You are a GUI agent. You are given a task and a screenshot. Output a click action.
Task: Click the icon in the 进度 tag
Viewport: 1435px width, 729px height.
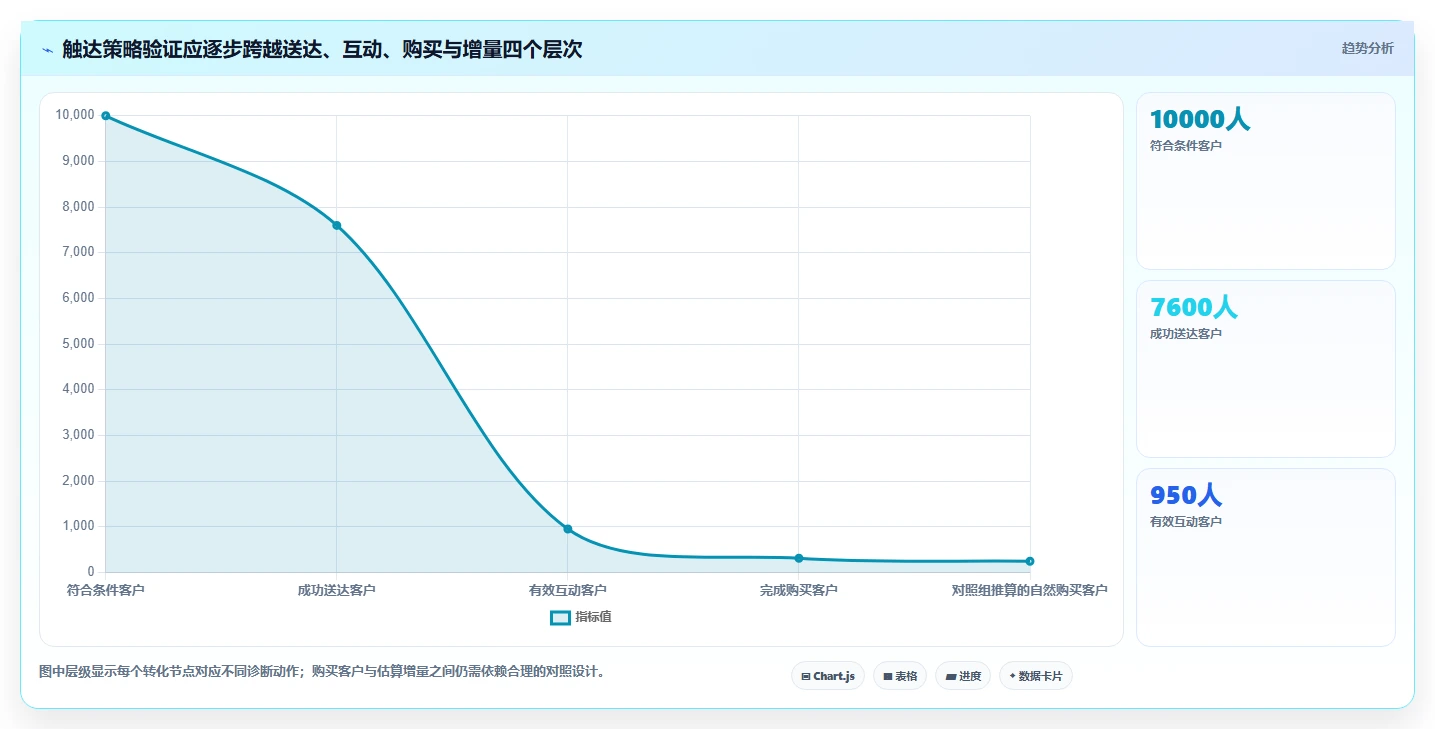pos(950,677)
